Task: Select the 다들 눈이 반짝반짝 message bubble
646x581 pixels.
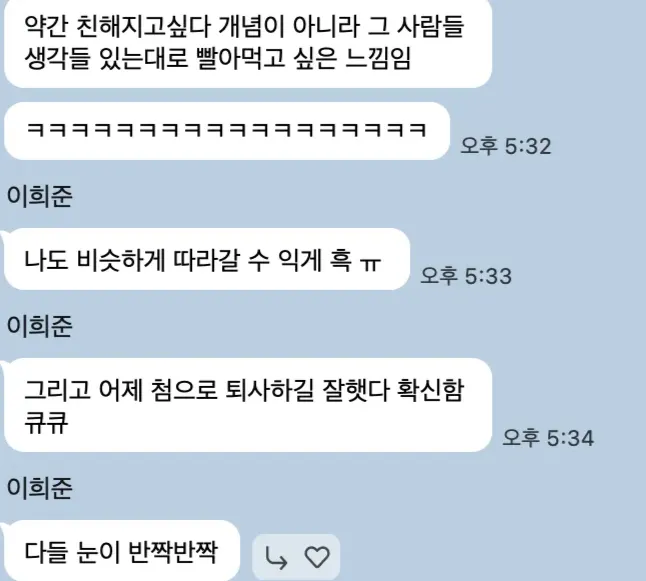Action: tap(122, 551)
